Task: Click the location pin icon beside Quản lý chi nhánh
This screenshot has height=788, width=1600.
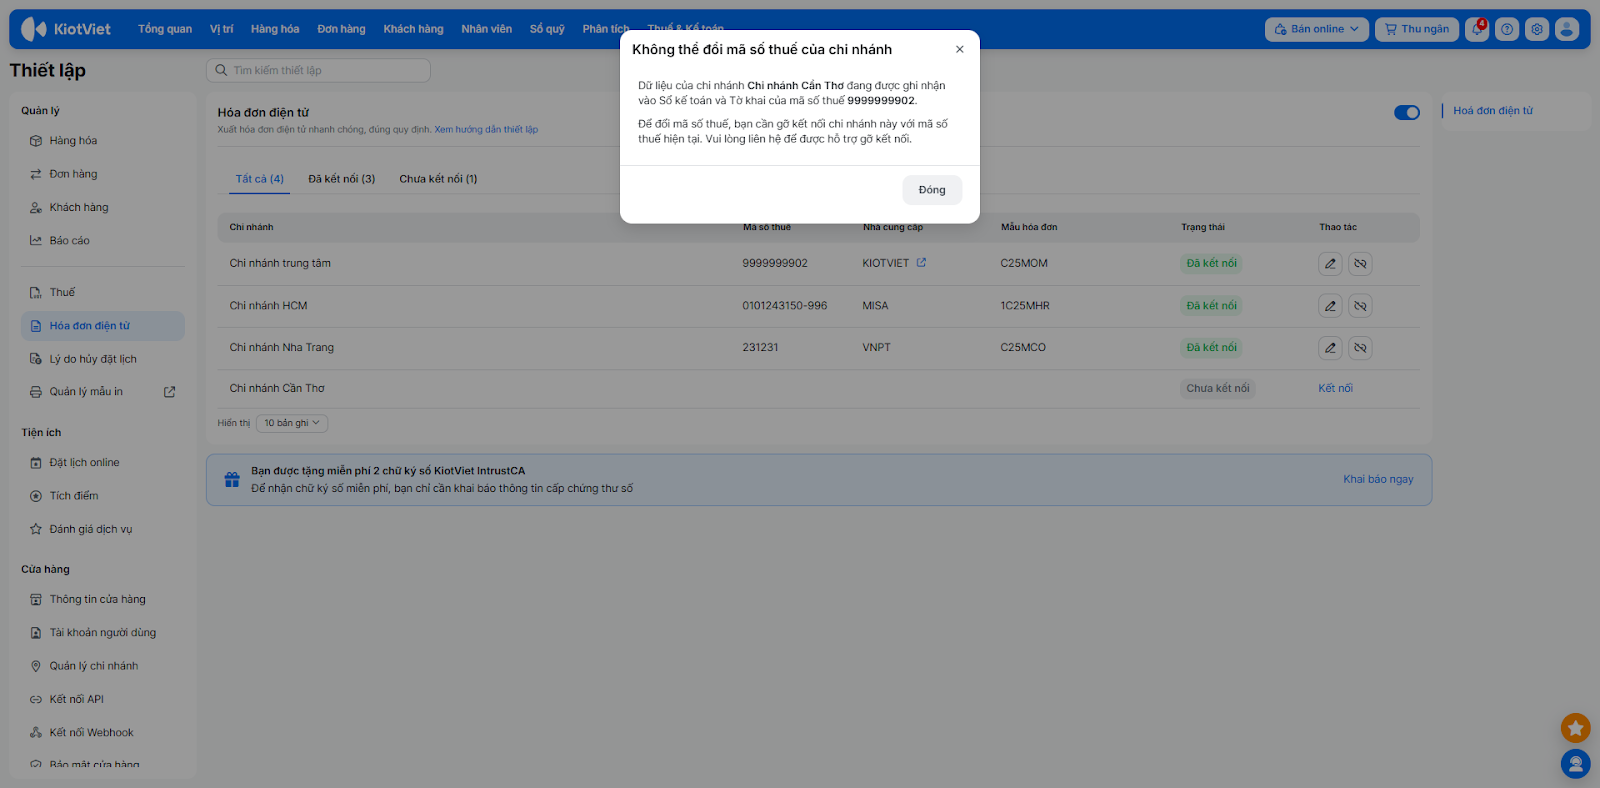Action: (x=36, y=666)
